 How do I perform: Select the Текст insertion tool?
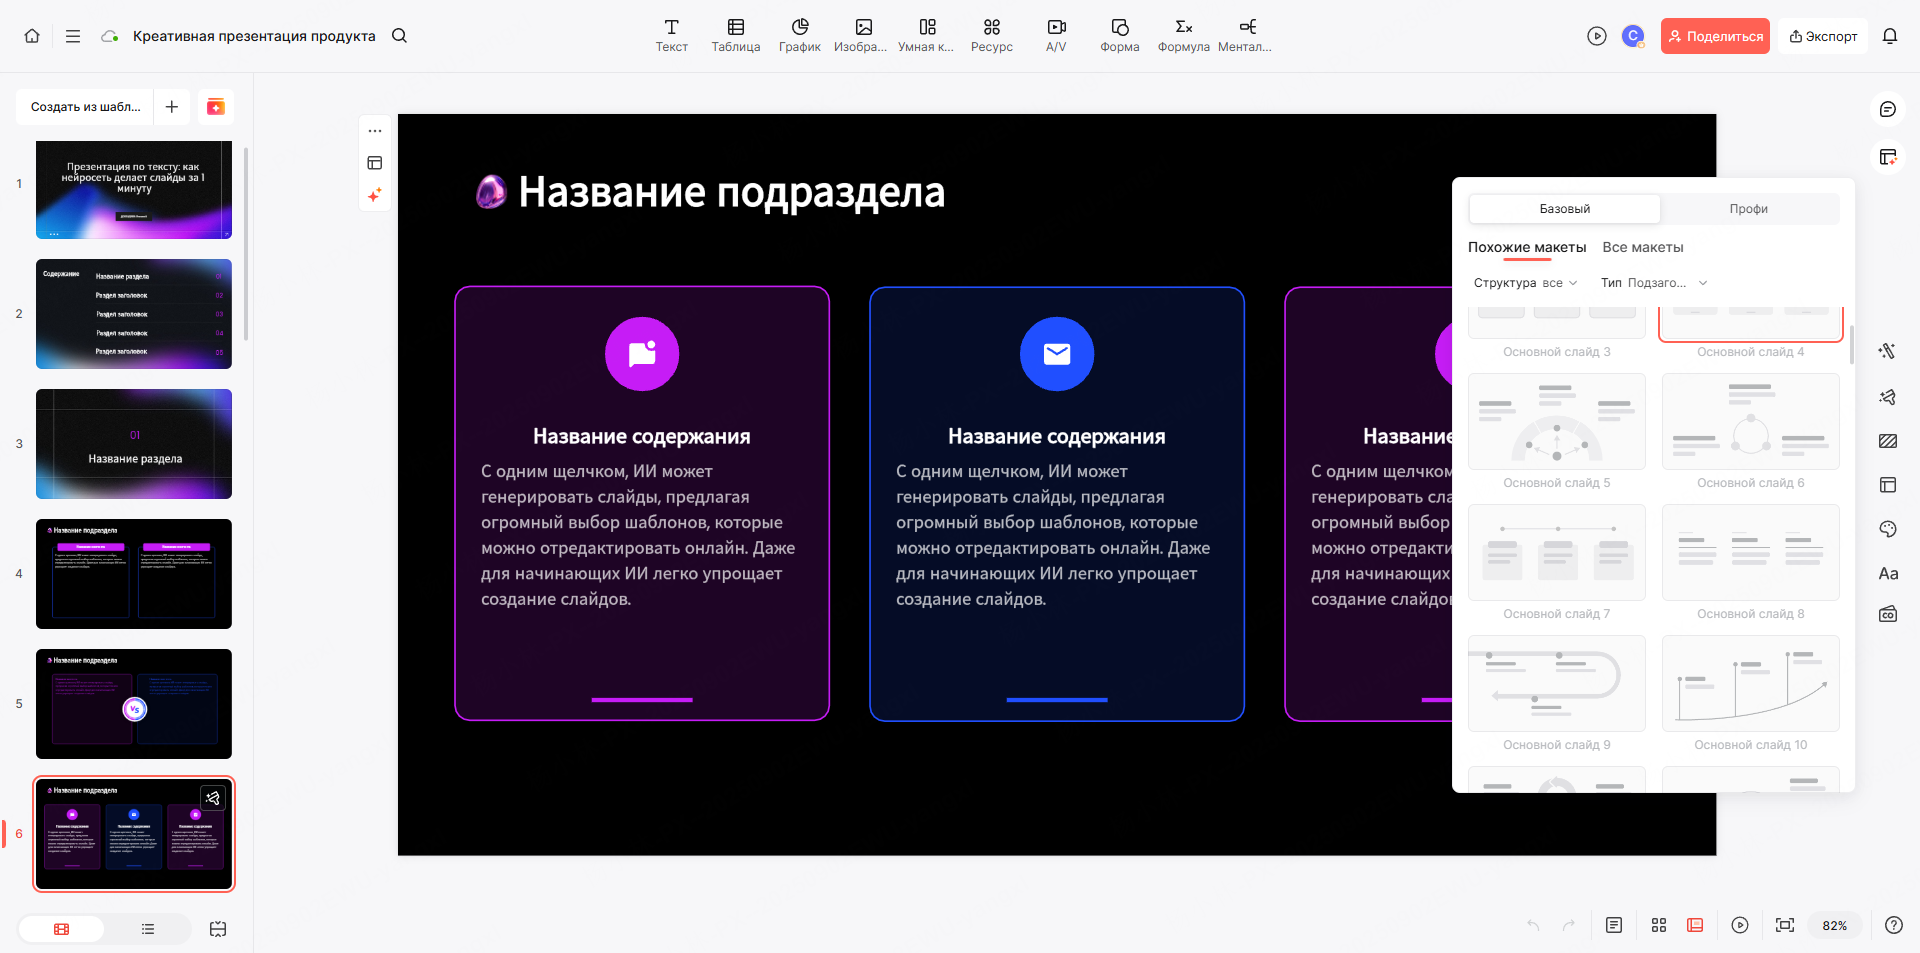pyautogui.click(x=672, y=35)
